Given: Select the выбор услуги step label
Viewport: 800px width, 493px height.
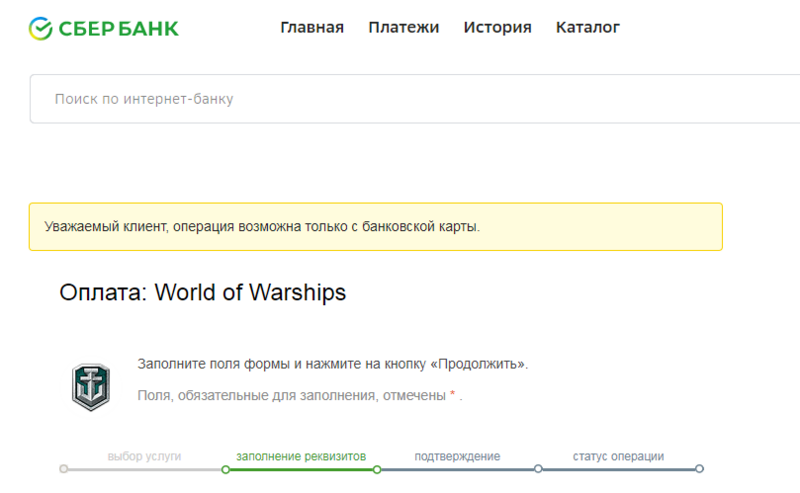Looking at the screenshot, I should click(x=144, y=456).
